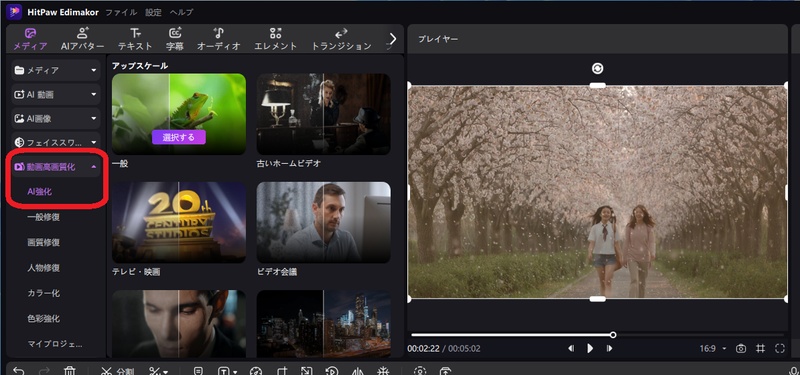Open the マイプロジェ... sidebar item

pyautogui.click(x=55, y=344)
